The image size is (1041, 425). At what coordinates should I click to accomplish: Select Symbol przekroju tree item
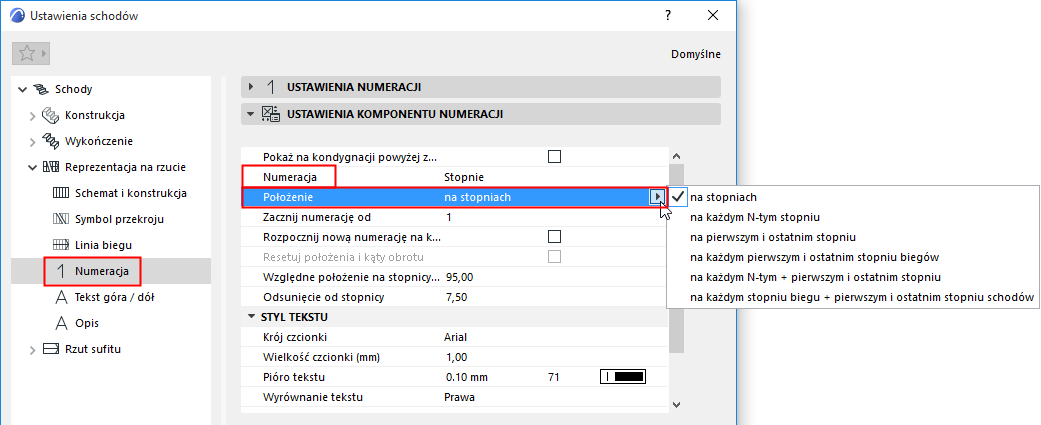[120, 219]
